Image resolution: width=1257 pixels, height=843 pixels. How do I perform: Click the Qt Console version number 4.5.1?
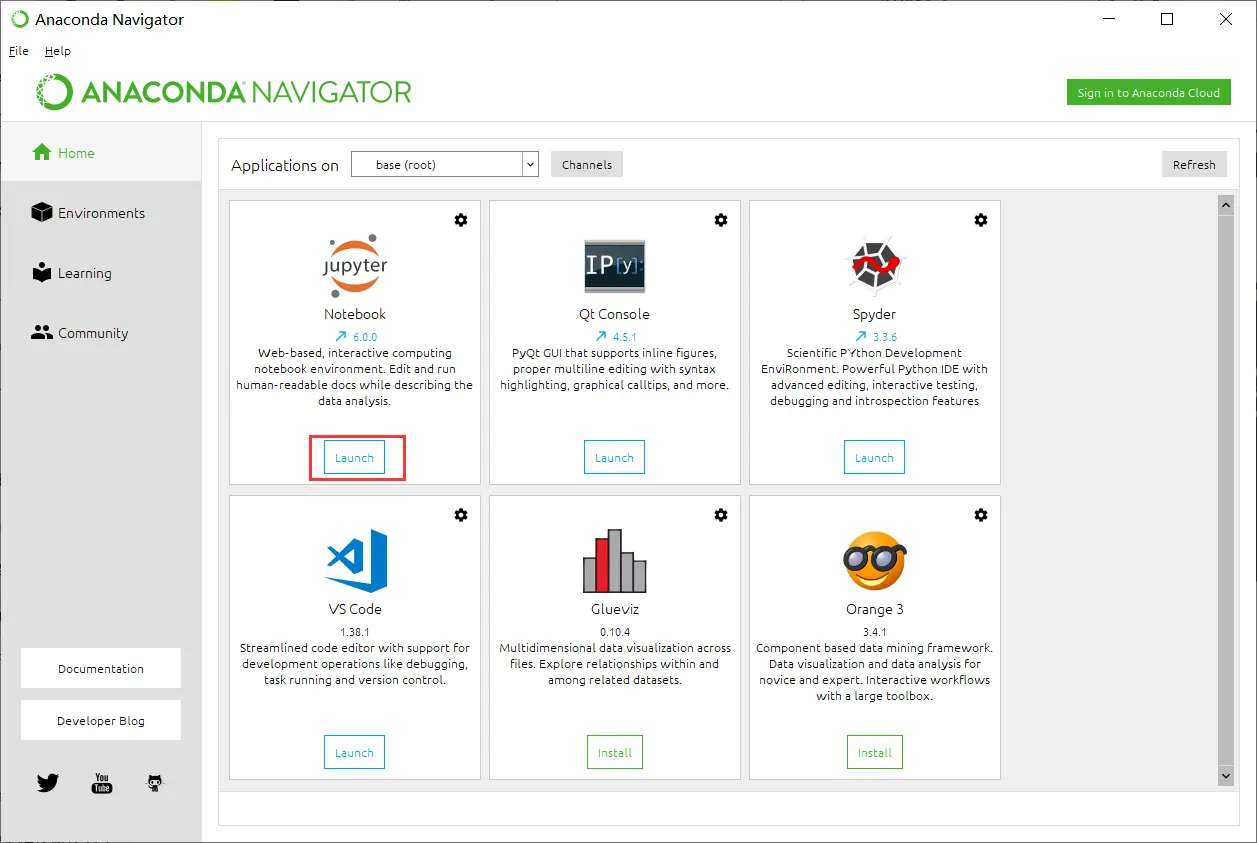pyautogui.click(x=625, y=337)
